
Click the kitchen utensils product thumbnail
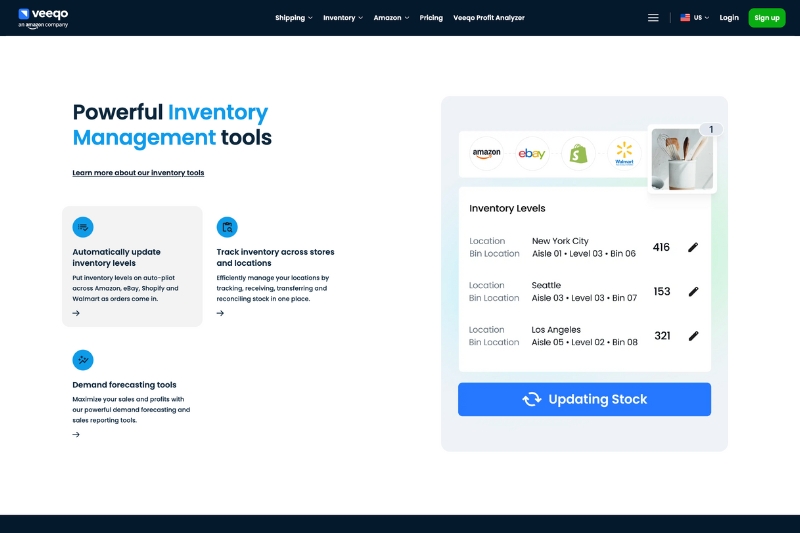[682, 159]
